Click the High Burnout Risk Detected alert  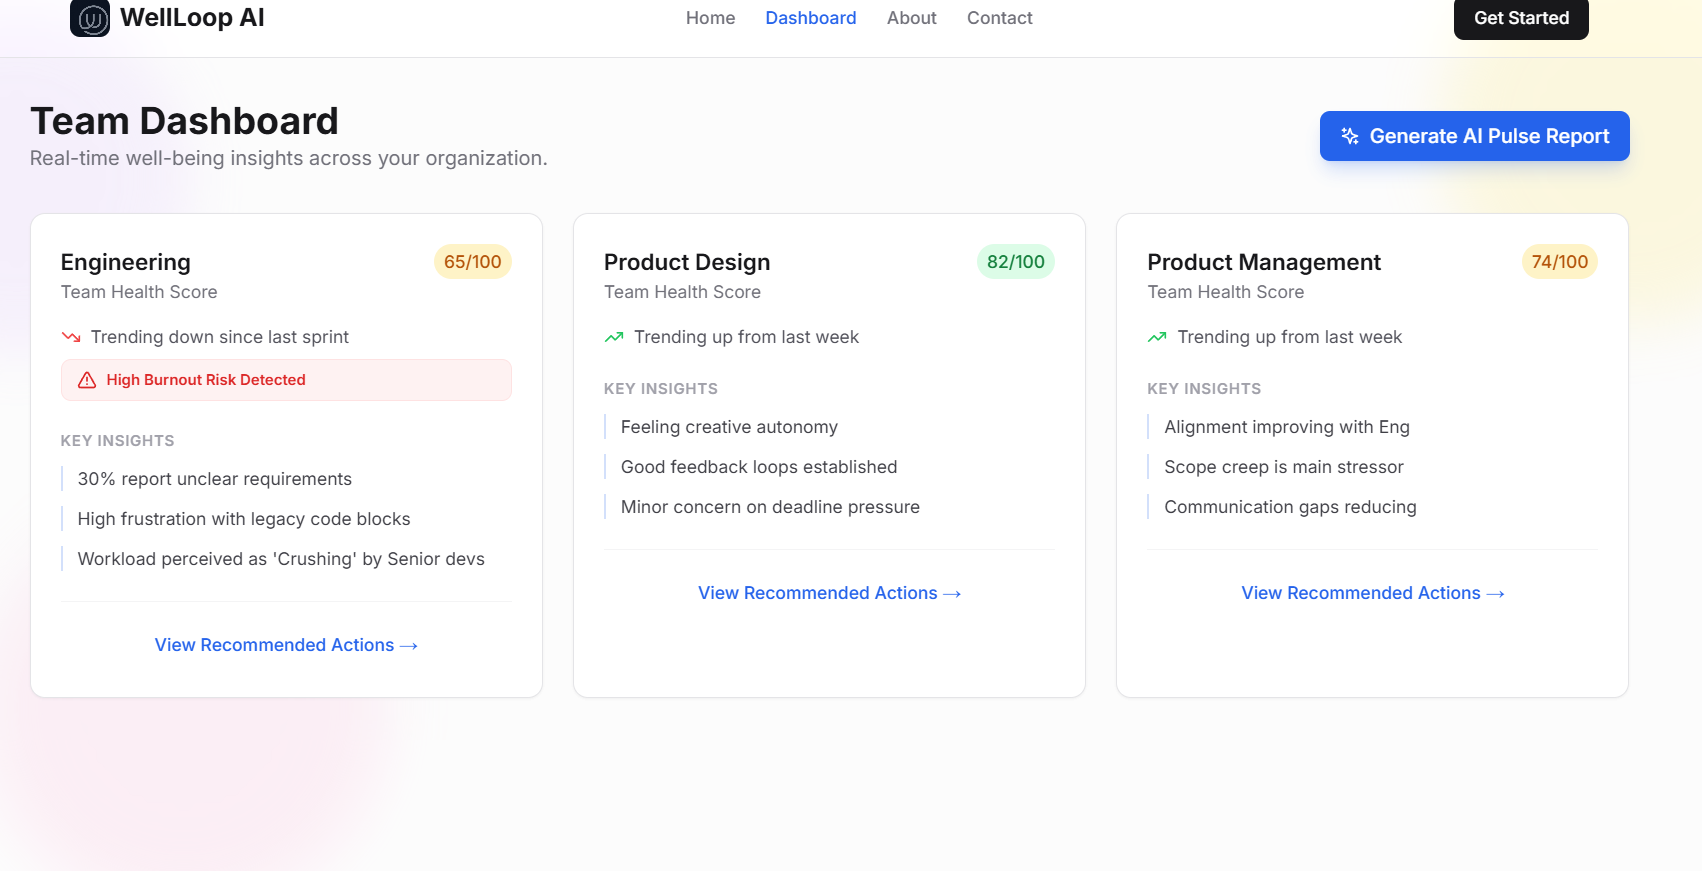click(x=286, y=380)
